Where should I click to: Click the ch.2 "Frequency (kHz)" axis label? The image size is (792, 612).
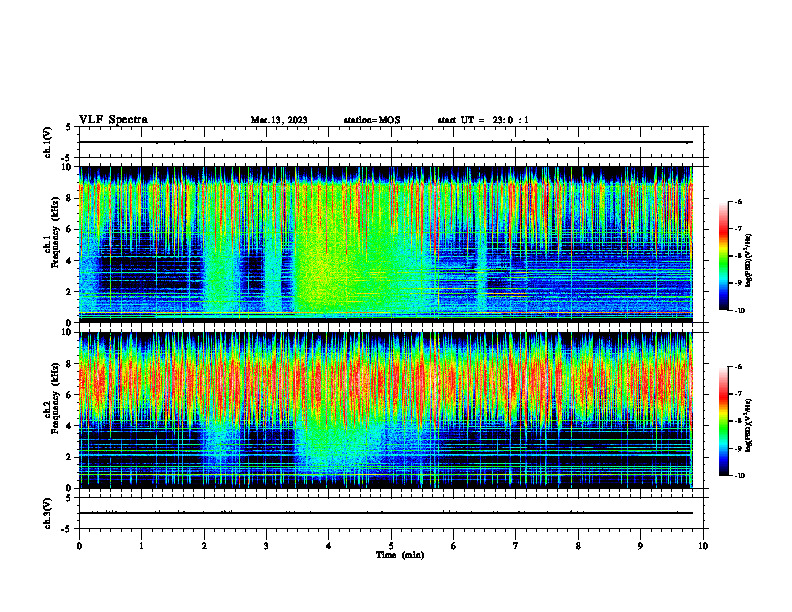(56, 397)
